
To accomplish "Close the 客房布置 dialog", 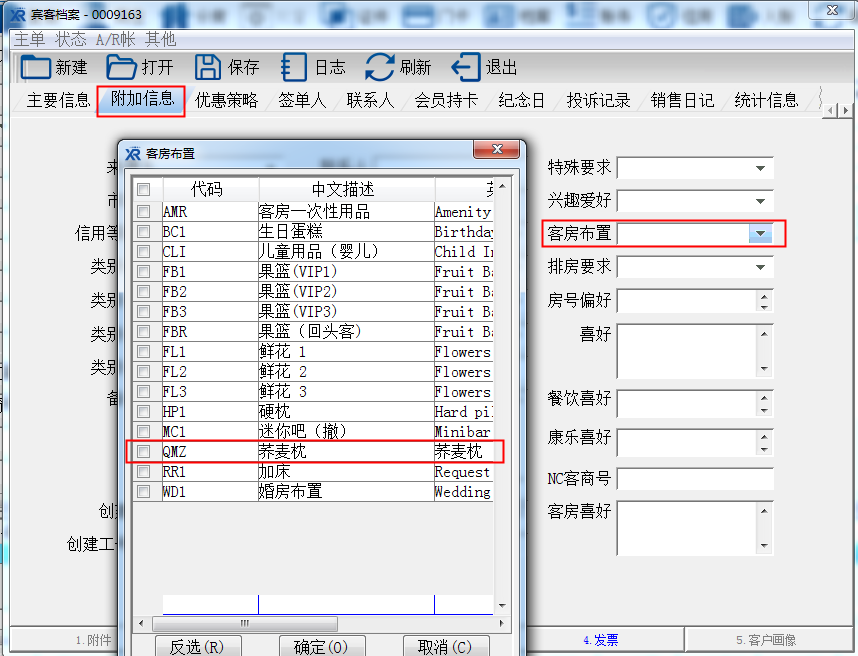I will pos(497,149).
